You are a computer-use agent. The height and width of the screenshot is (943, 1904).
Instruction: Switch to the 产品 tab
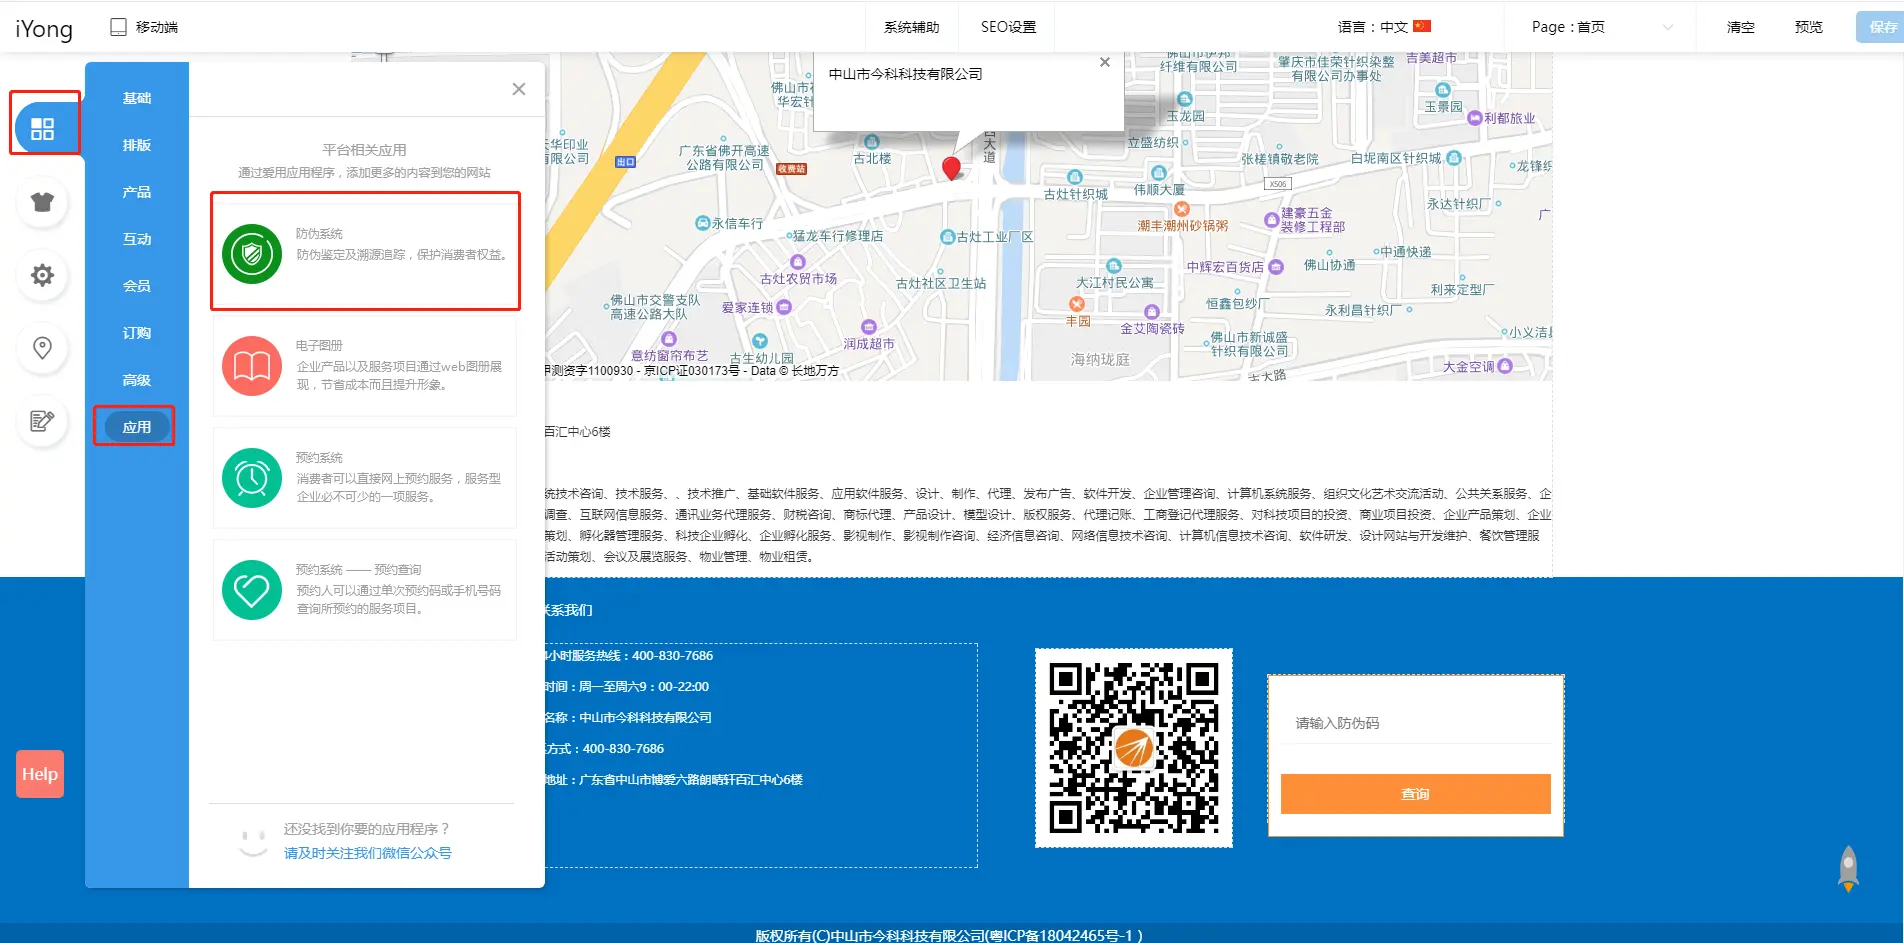(x=137, y=192)
